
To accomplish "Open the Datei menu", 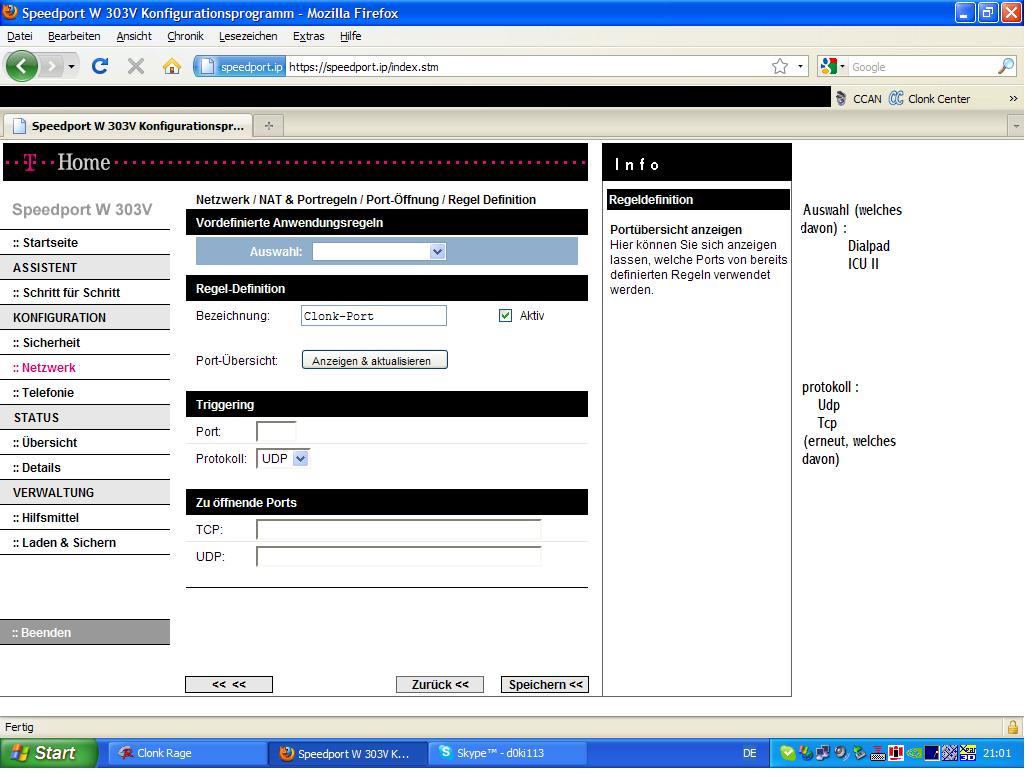I will [20, 36].
